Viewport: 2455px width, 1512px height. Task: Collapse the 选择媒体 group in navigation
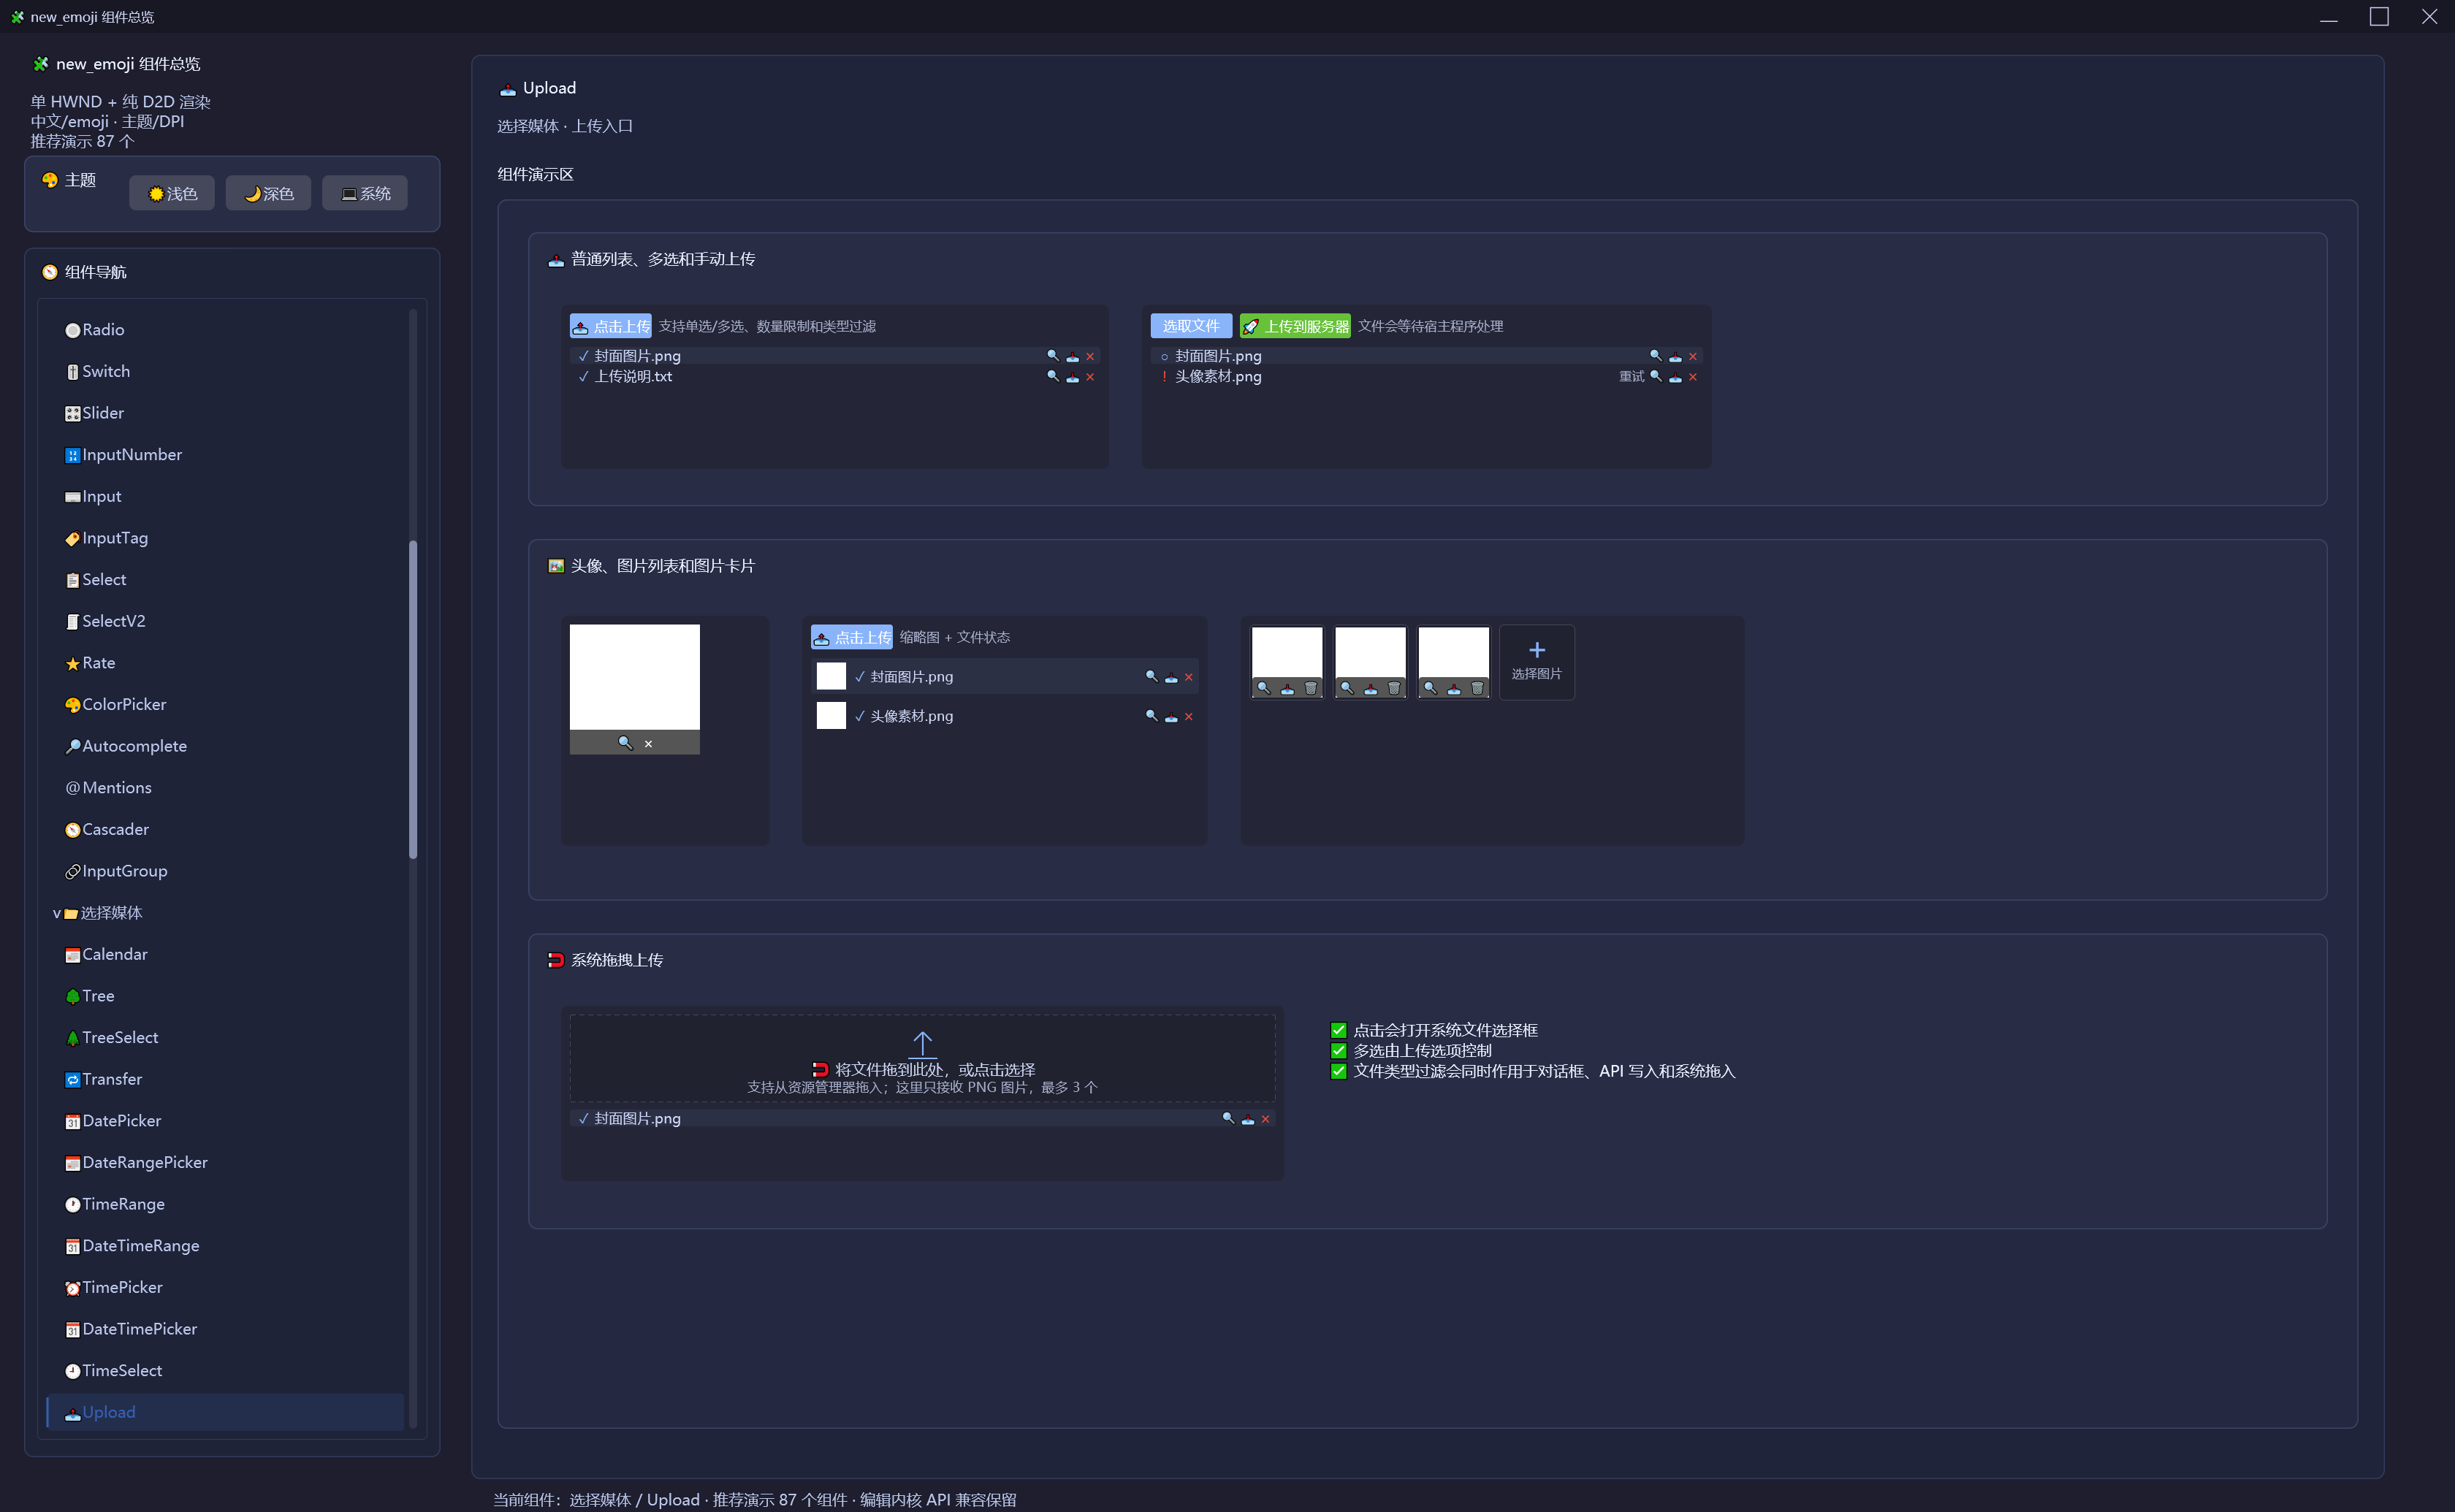pyautogui.click(x=57, y=913)
